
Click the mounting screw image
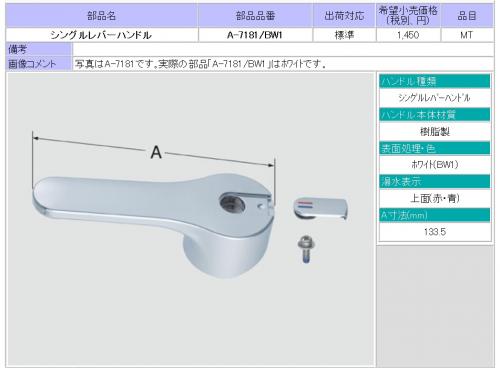tap(306, 249)
